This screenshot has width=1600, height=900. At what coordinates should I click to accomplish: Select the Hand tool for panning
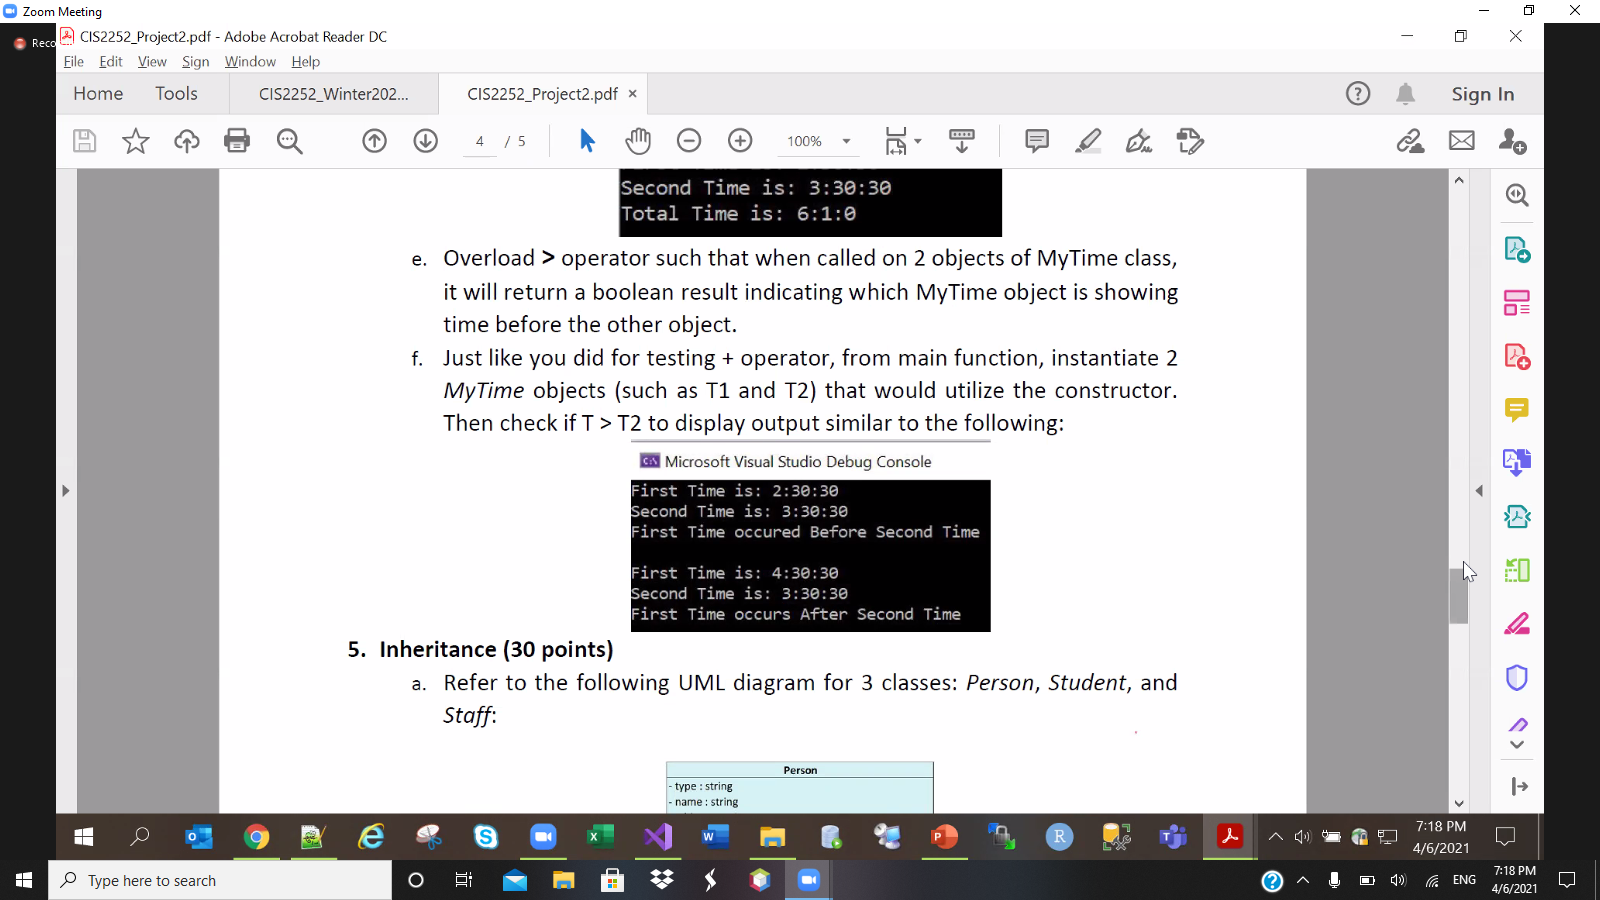[x=638, y=141]
